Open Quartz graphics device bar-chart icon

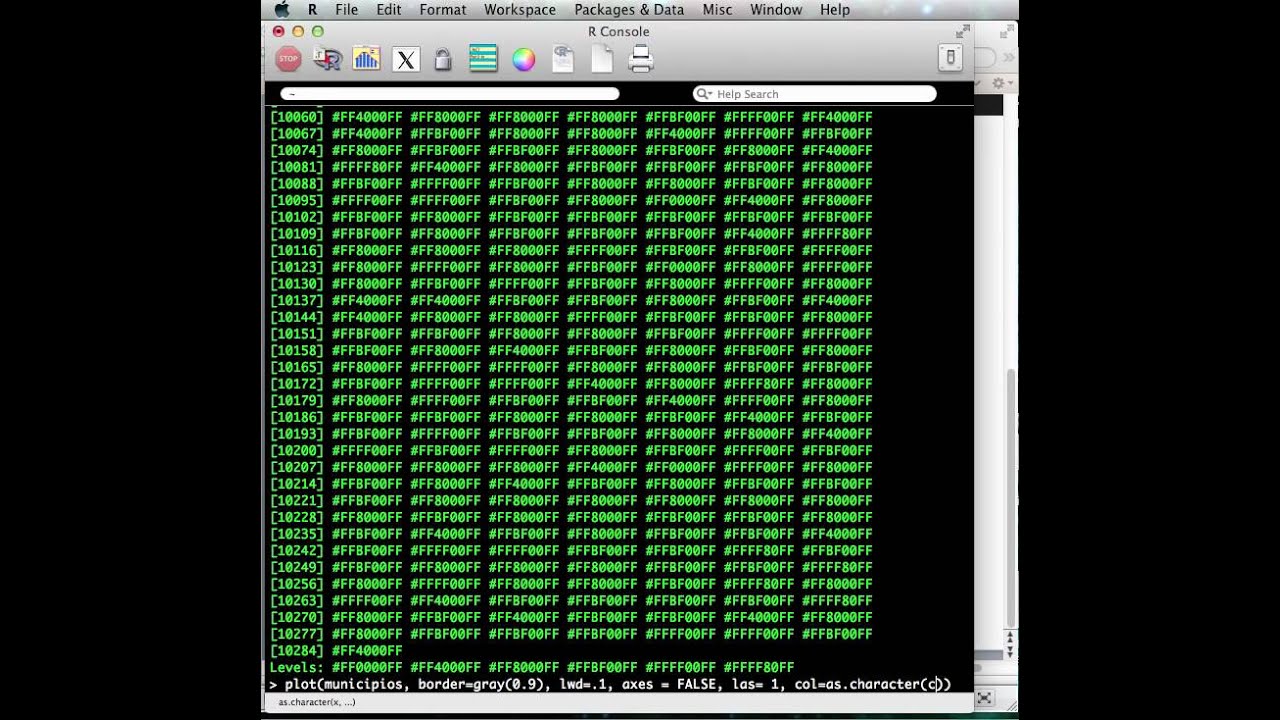(x=366, y=59)
